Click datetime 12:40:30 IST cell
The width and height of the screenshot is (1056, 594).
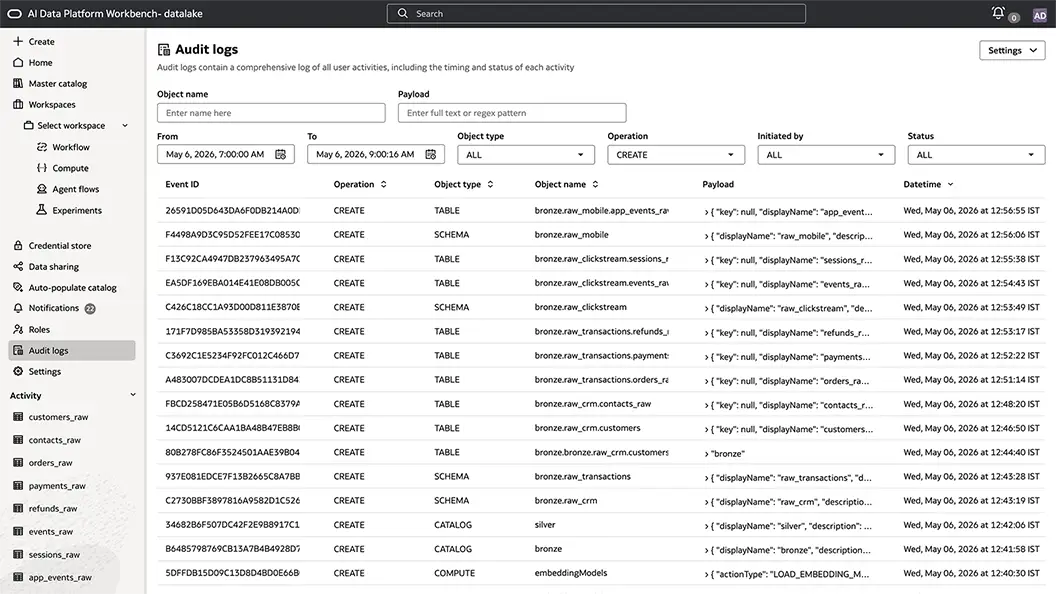click(971, 573)
